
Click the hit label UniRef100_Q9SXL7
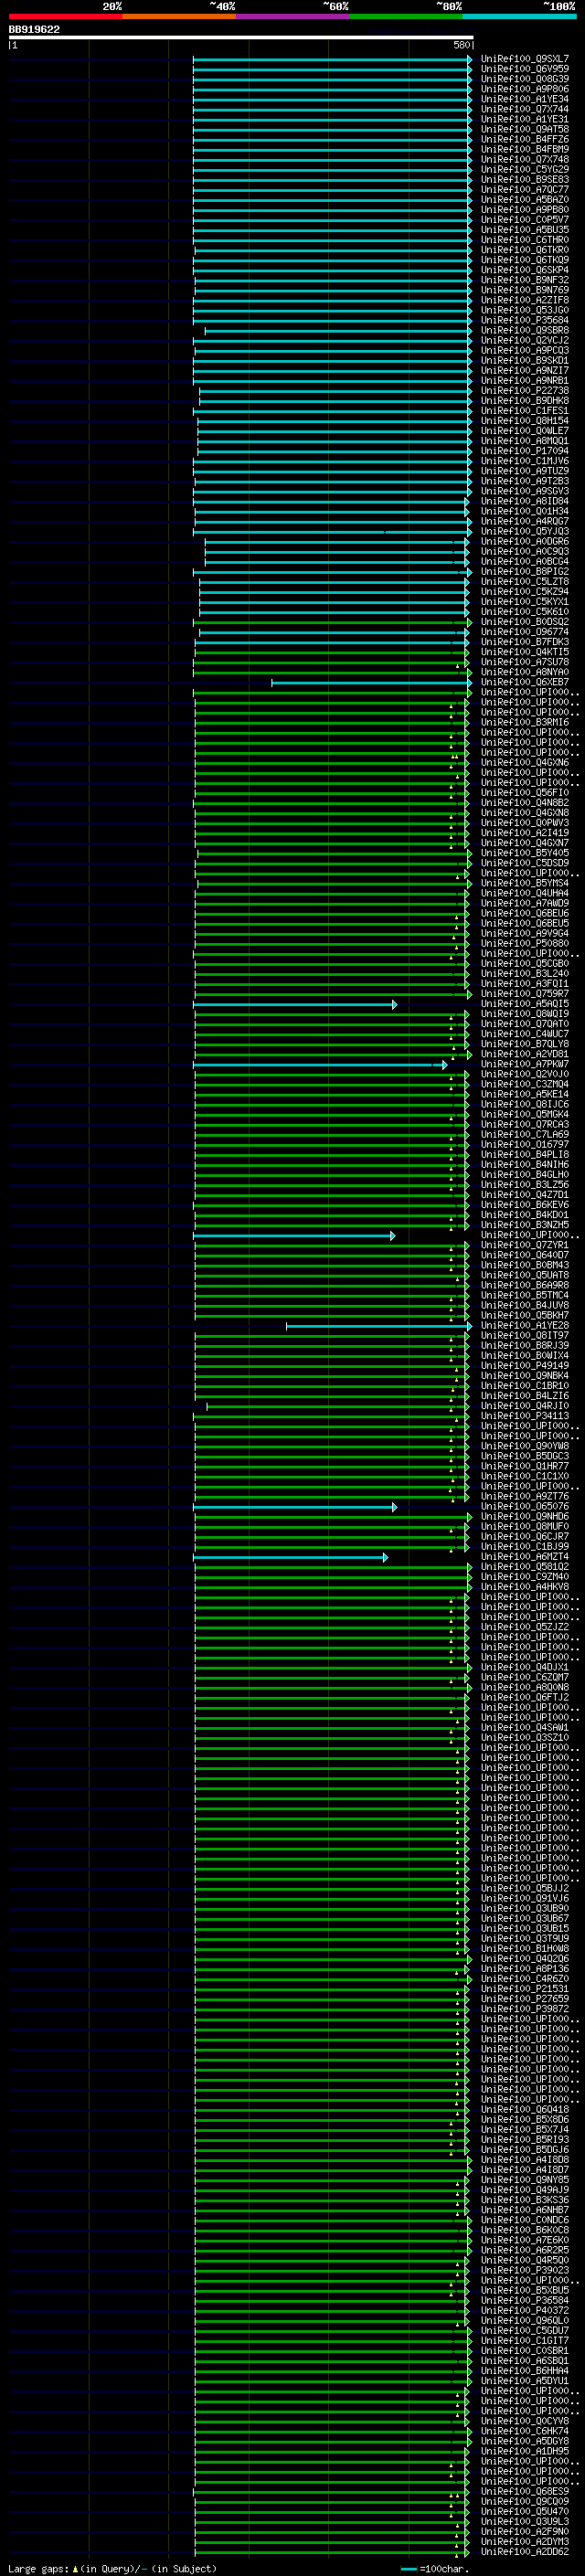point(524,59)
